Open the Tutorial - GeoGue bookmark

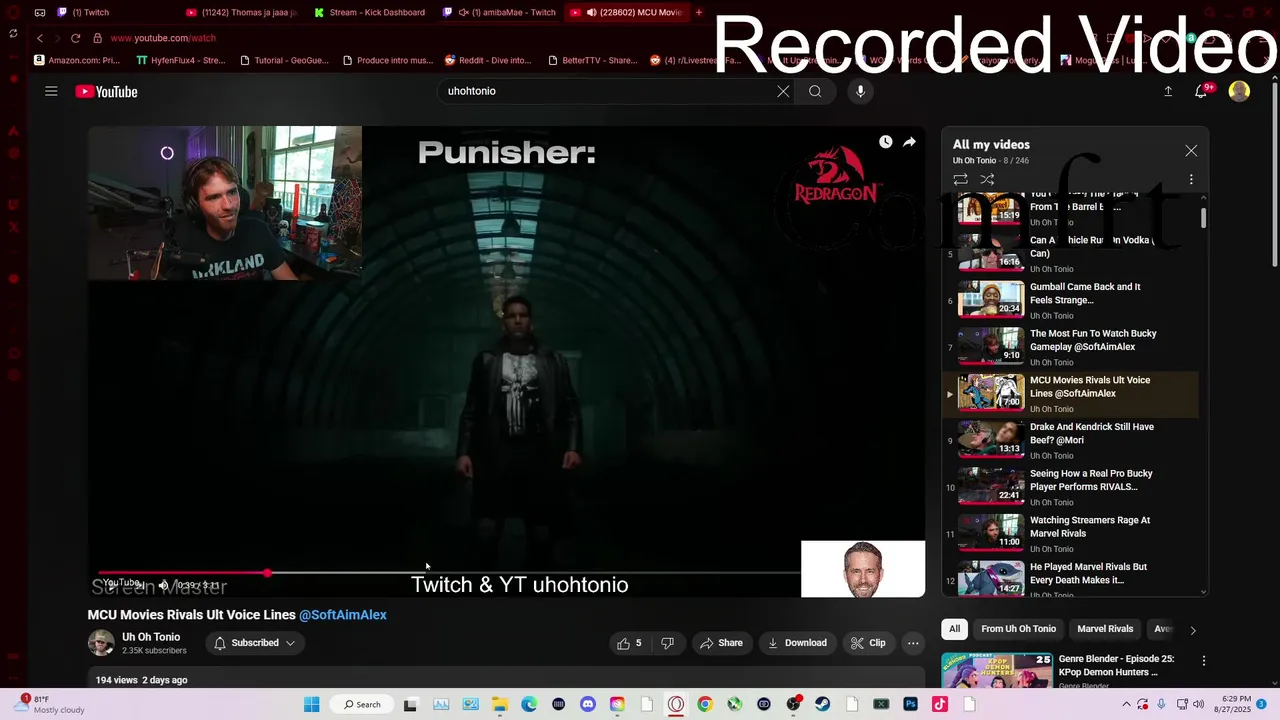283,60
